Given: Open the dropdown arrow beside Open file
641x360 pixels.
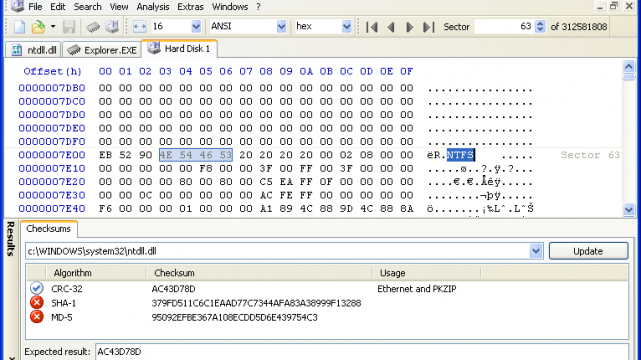Looking at the screenshot, I should click(x=53, y=27).
